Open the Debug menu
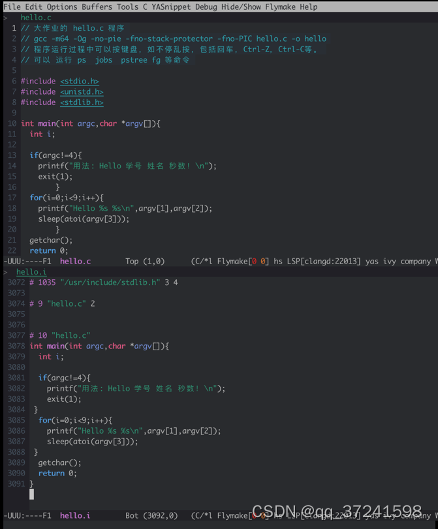The image size is (438, 530). tap(206, 7)
